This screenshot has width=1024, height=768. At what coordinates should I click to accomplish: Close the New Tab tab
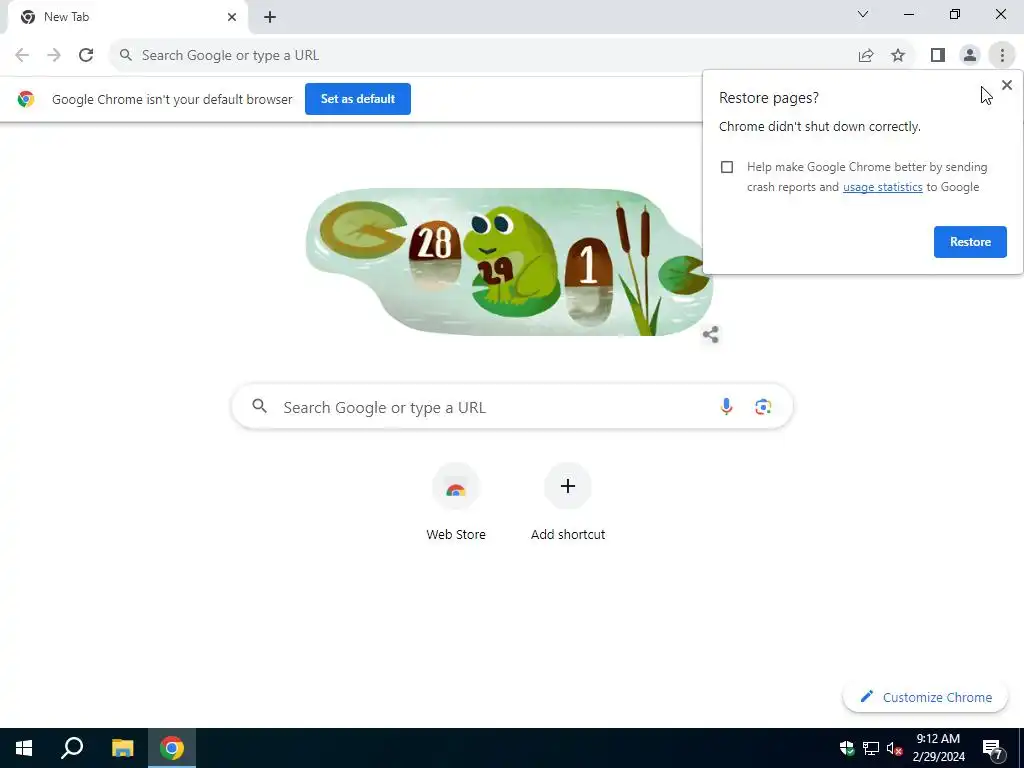231,17
